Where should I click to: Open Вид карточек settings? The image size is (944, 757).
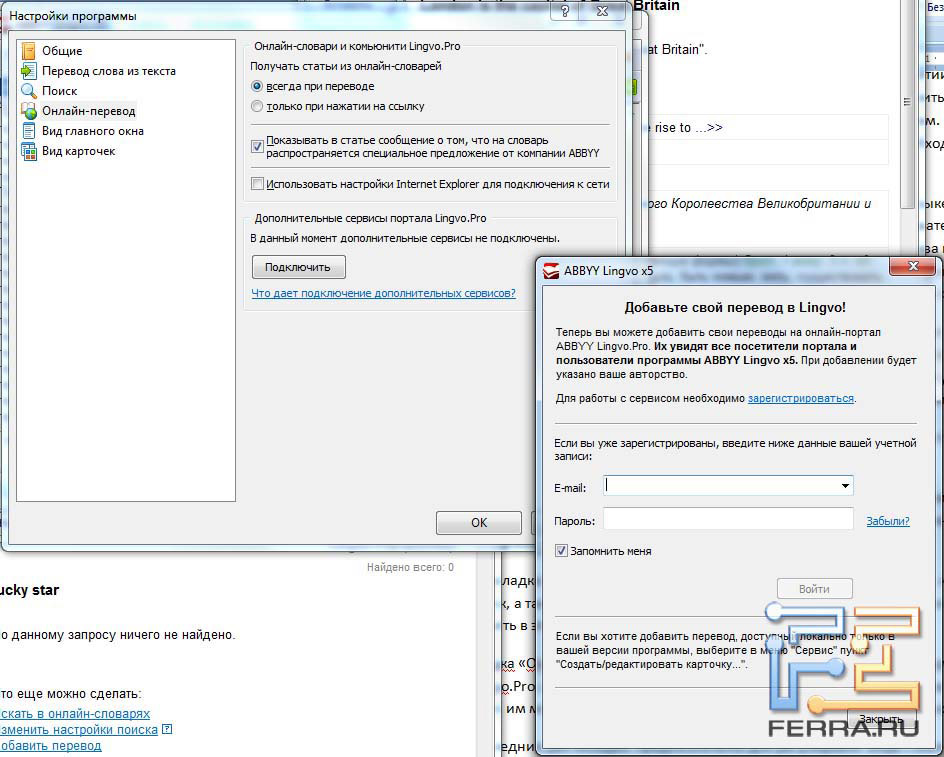tap(78, 151)
